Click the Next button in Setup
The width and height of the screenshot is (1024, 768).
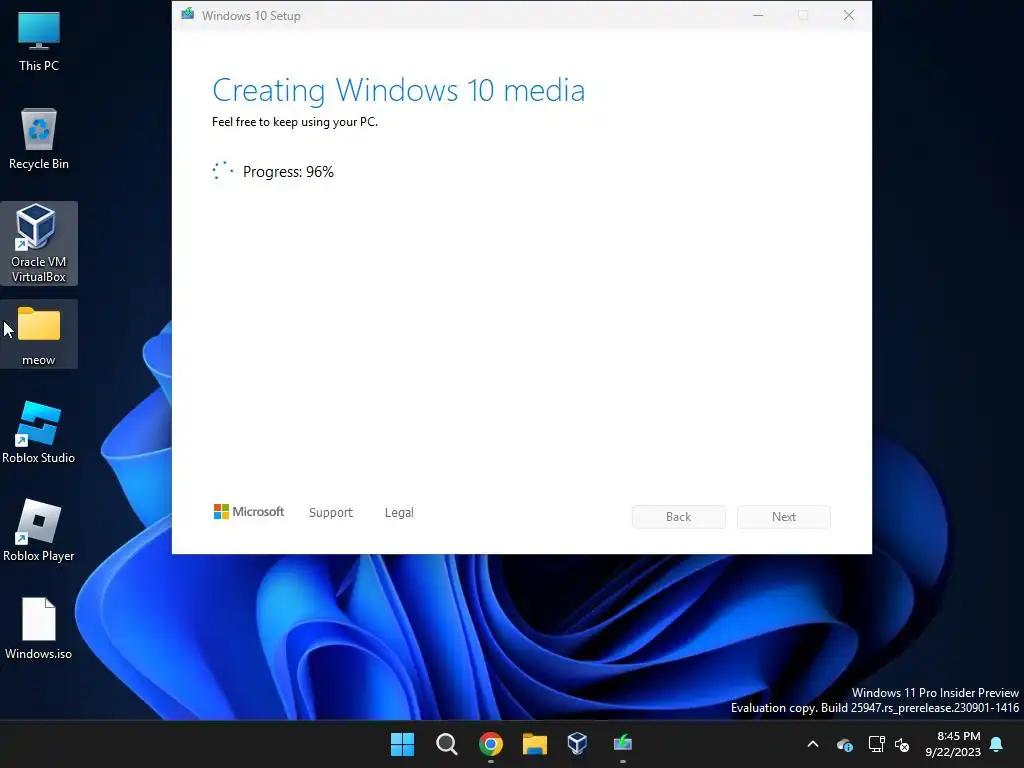coord(784,517)
